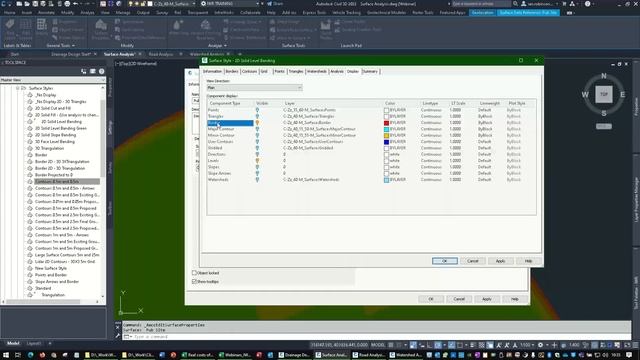Select the 2D Solid Level Banding style
The image size is (640, 360).
(x=61, y=122)
